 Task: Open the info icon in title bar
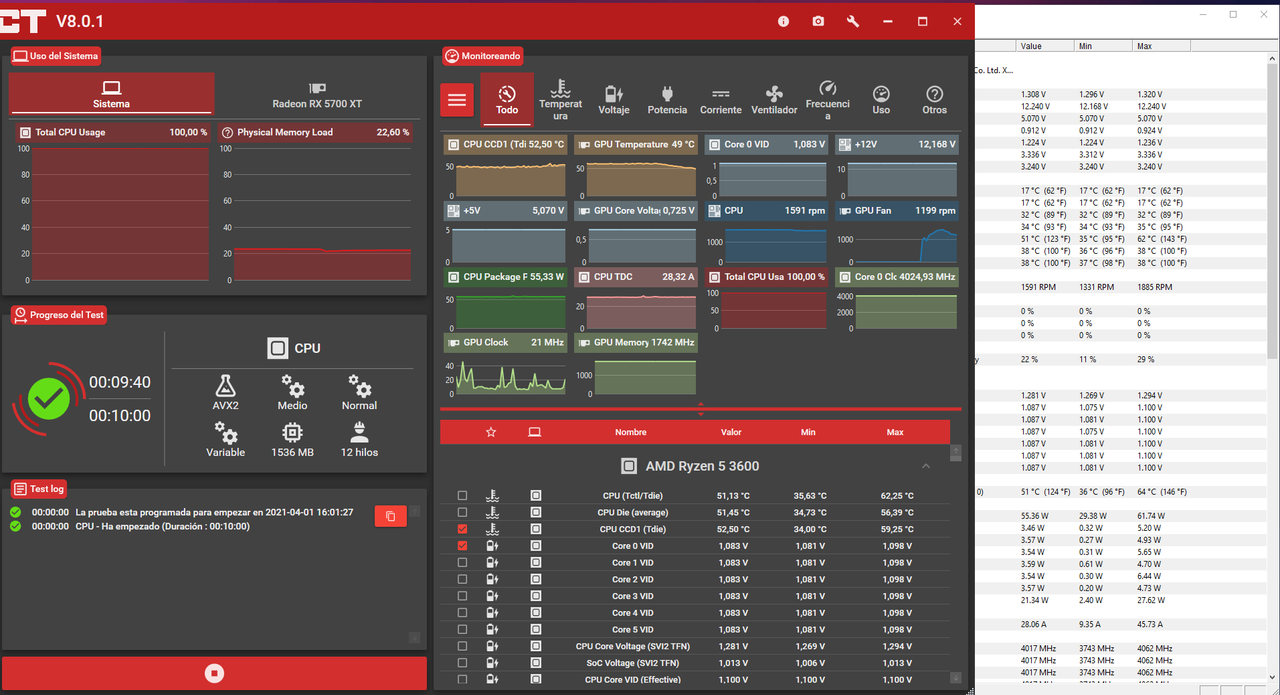pyautogui.click(x=783, y=21)
